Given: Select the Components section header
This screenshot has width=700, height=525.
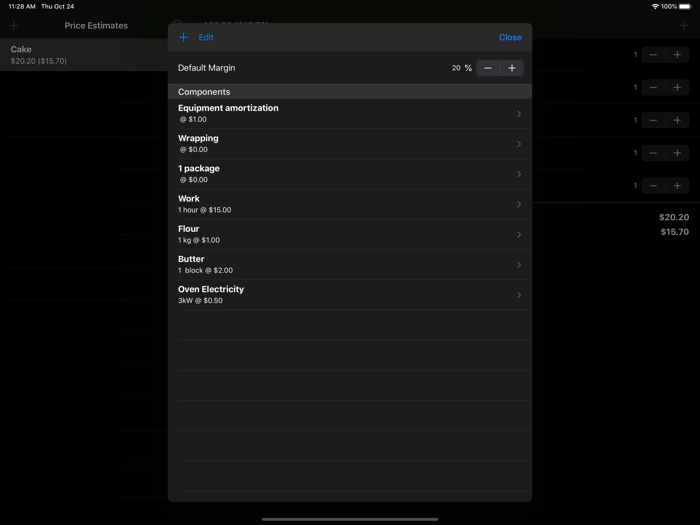Looking at the screenshot, I should click(350, 92).
